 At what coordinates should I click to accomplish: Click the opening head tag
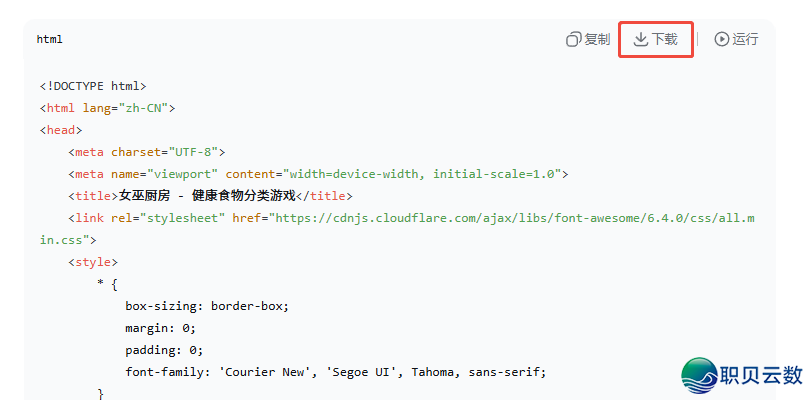point(61,130)
